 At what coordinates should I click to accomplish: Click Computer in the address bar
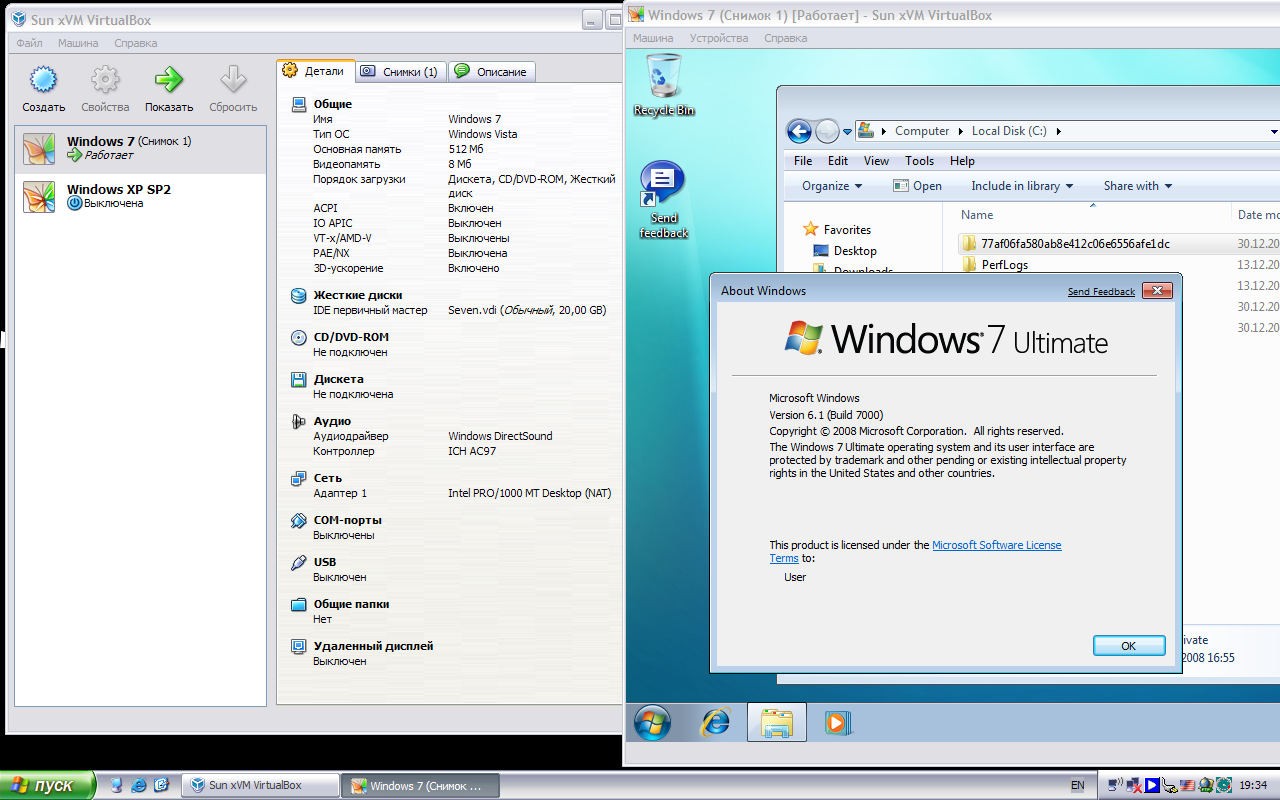922,131
